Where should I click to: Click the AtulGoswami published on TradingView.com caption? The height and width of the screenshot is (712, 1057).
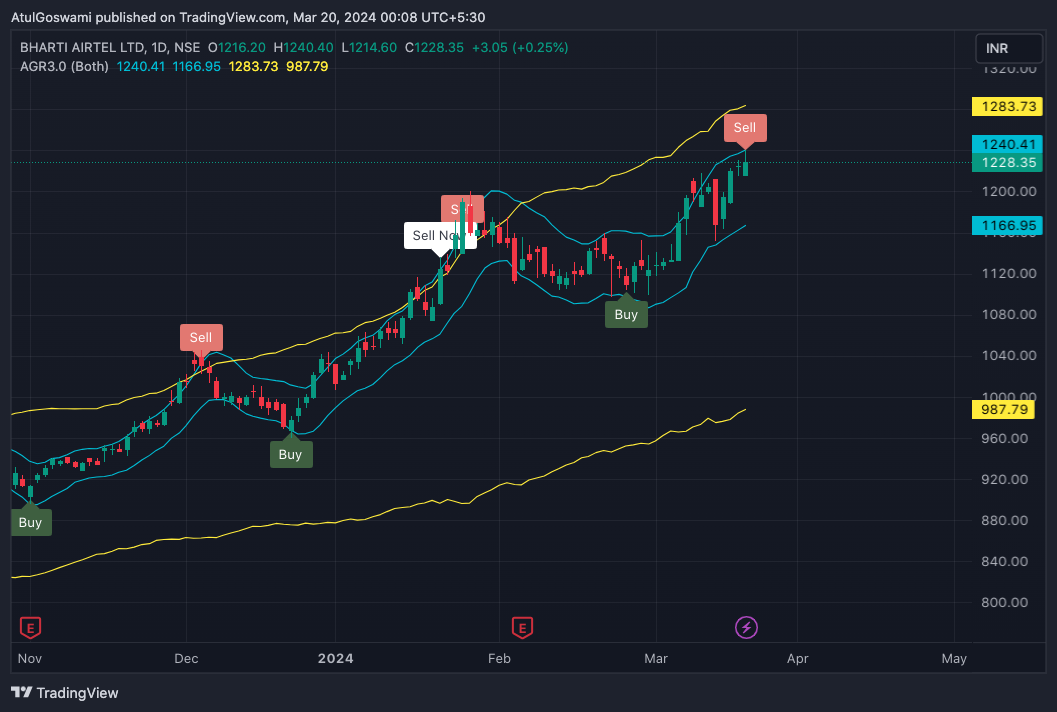click(248, 18)
